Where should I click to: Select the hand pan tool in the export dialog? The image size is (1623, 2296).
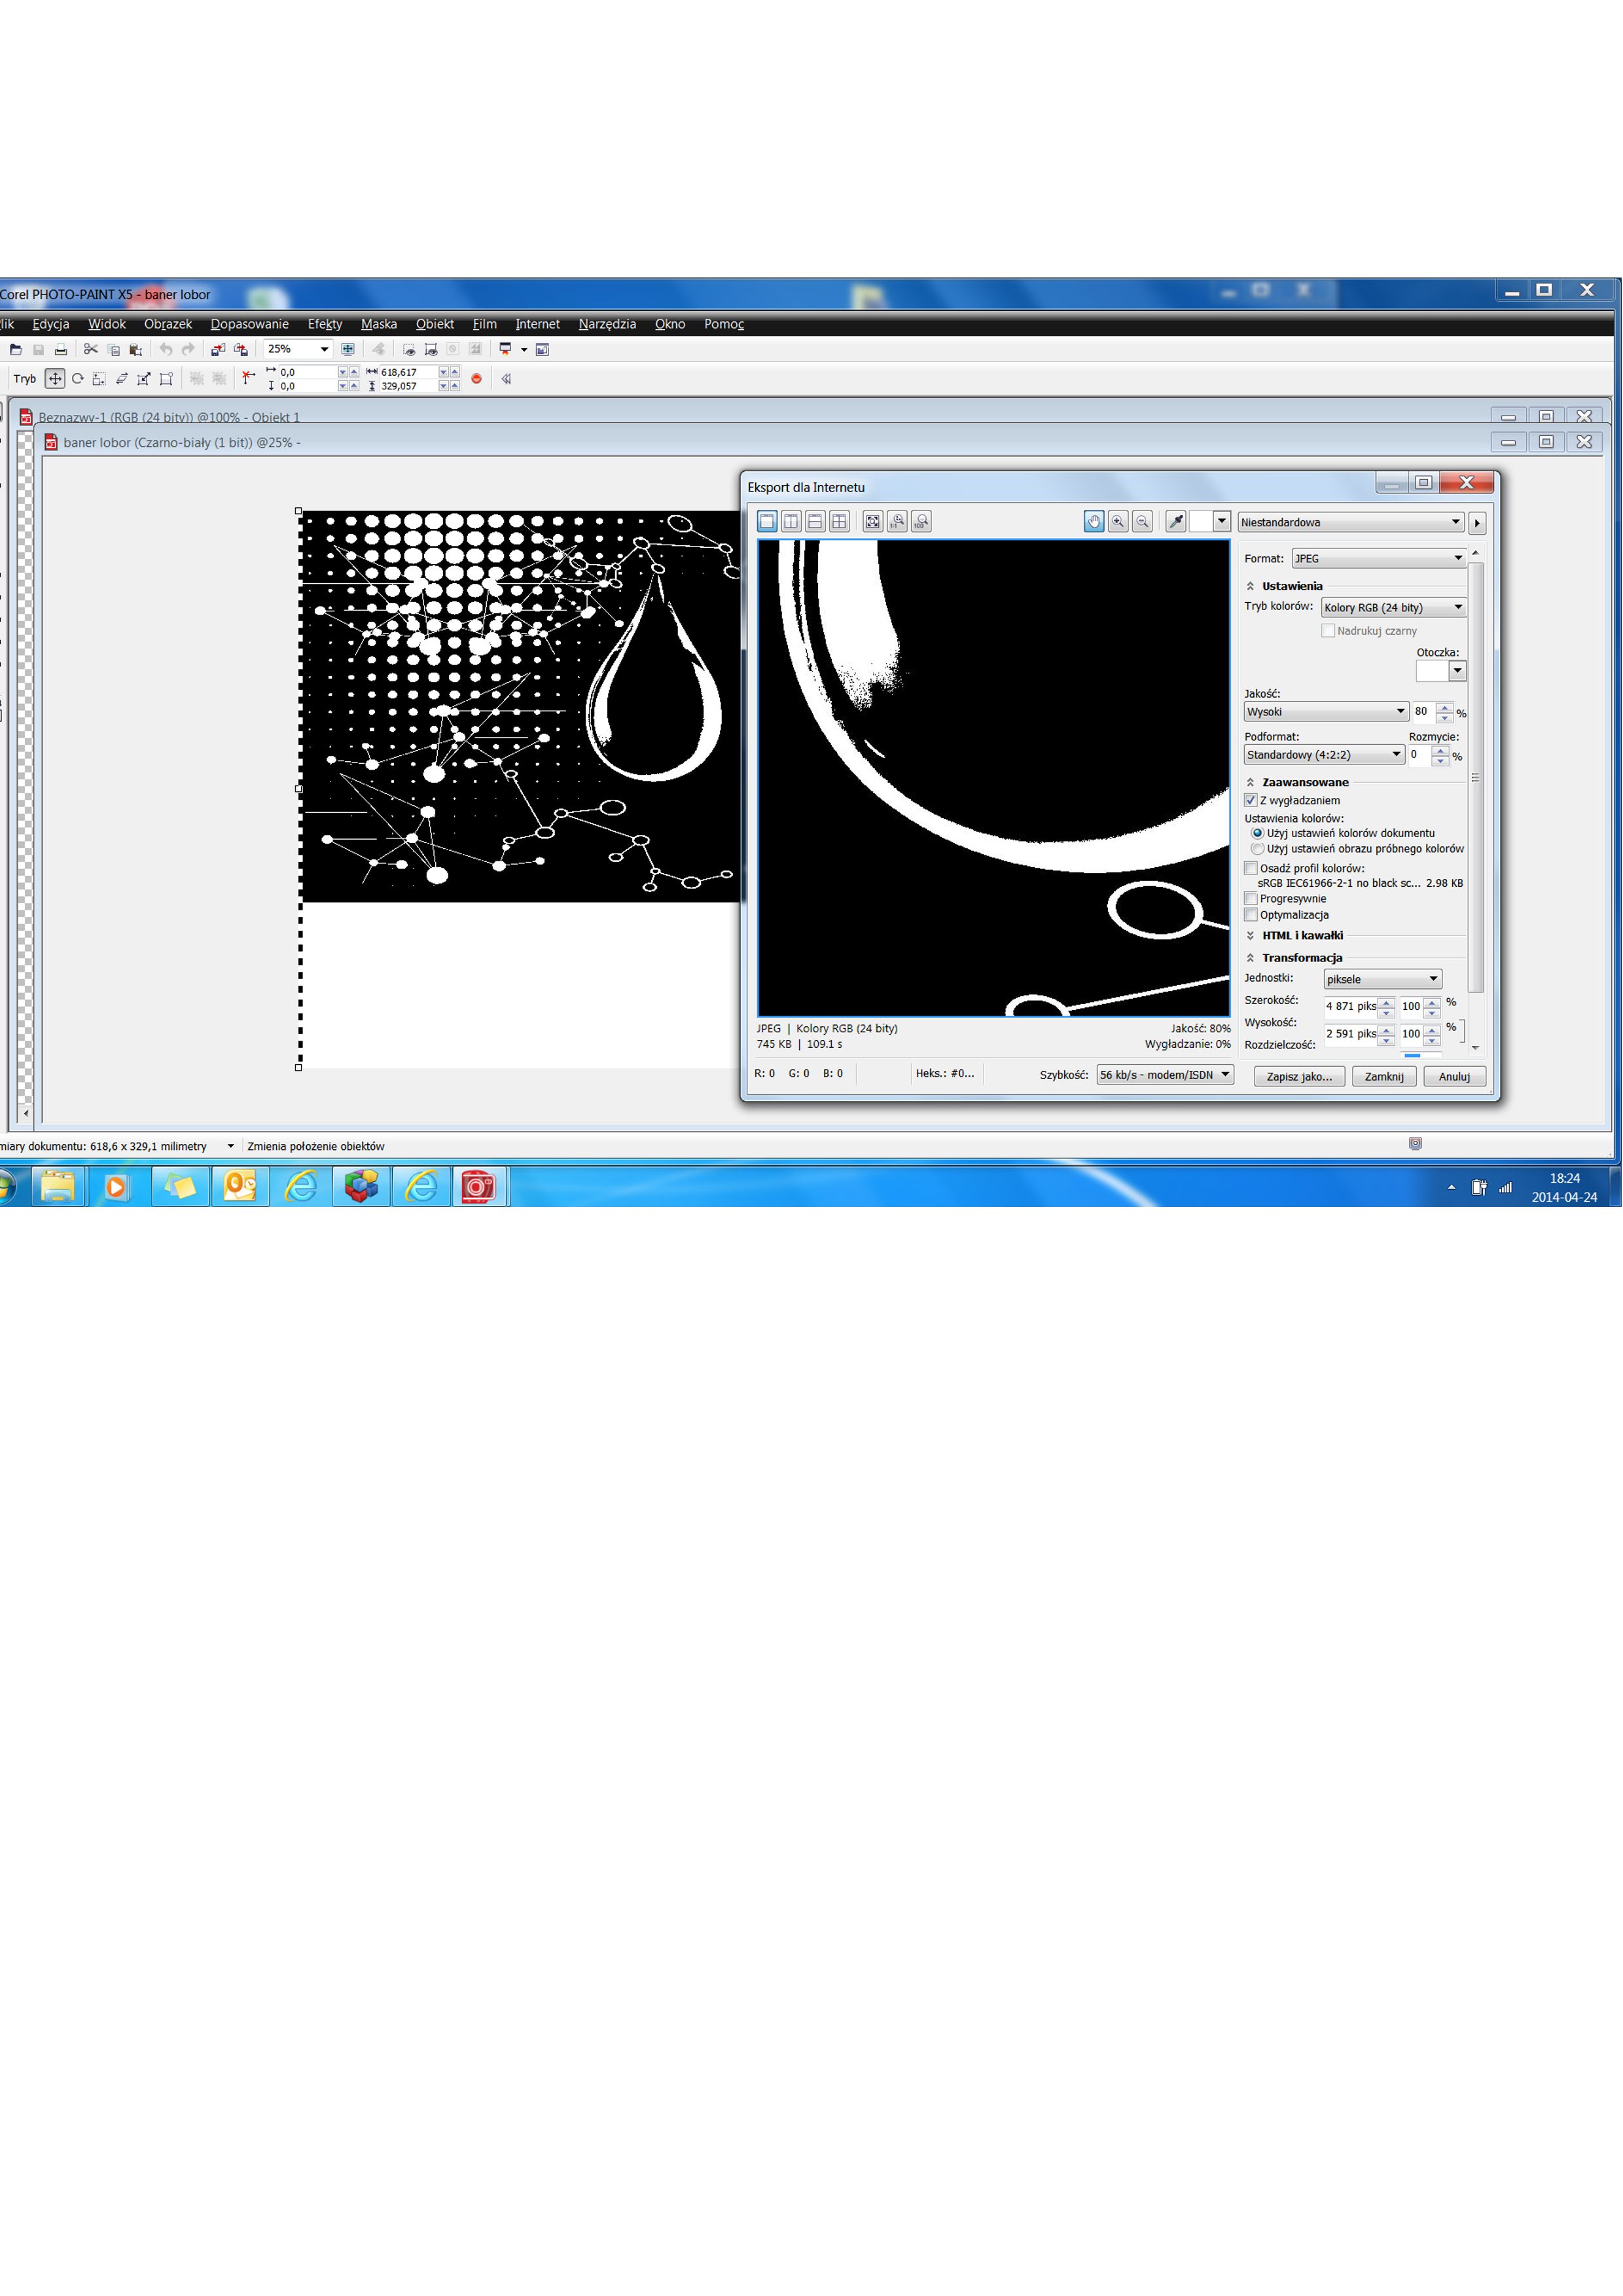click(x=1093, y=521)
